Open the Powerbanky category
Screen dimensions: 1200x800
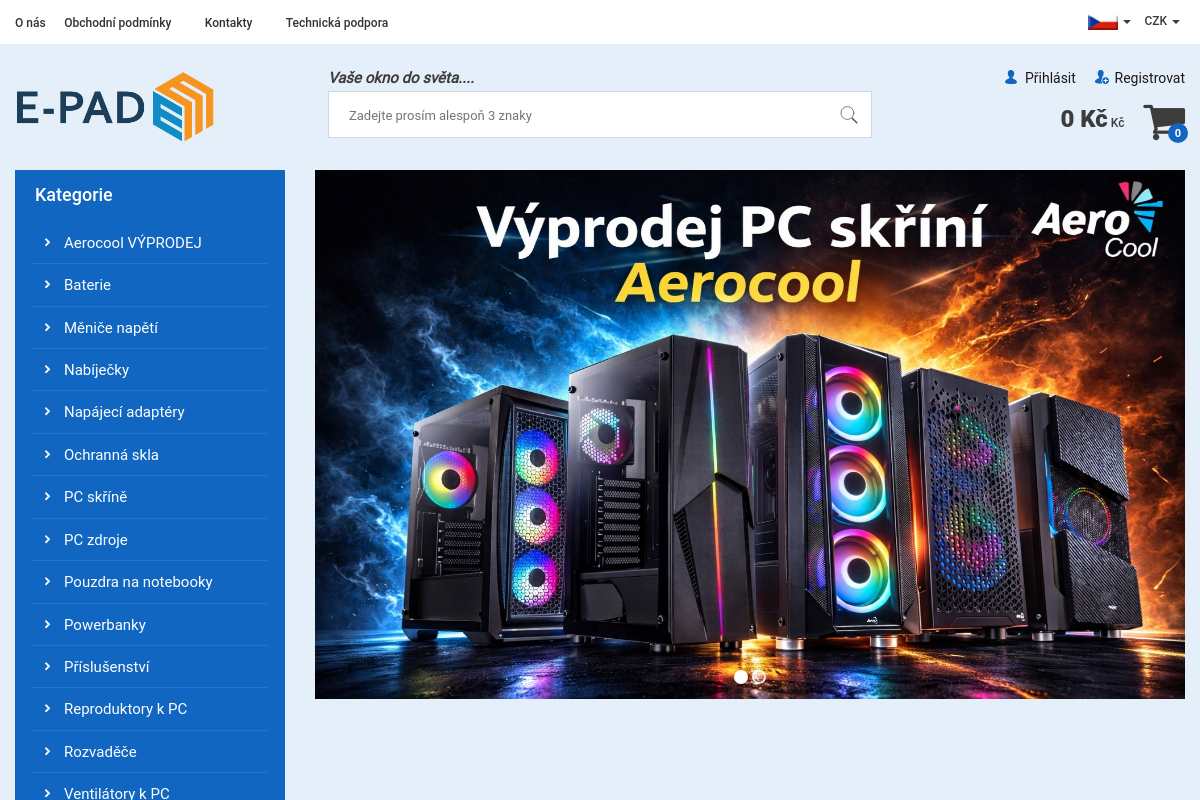105,625
